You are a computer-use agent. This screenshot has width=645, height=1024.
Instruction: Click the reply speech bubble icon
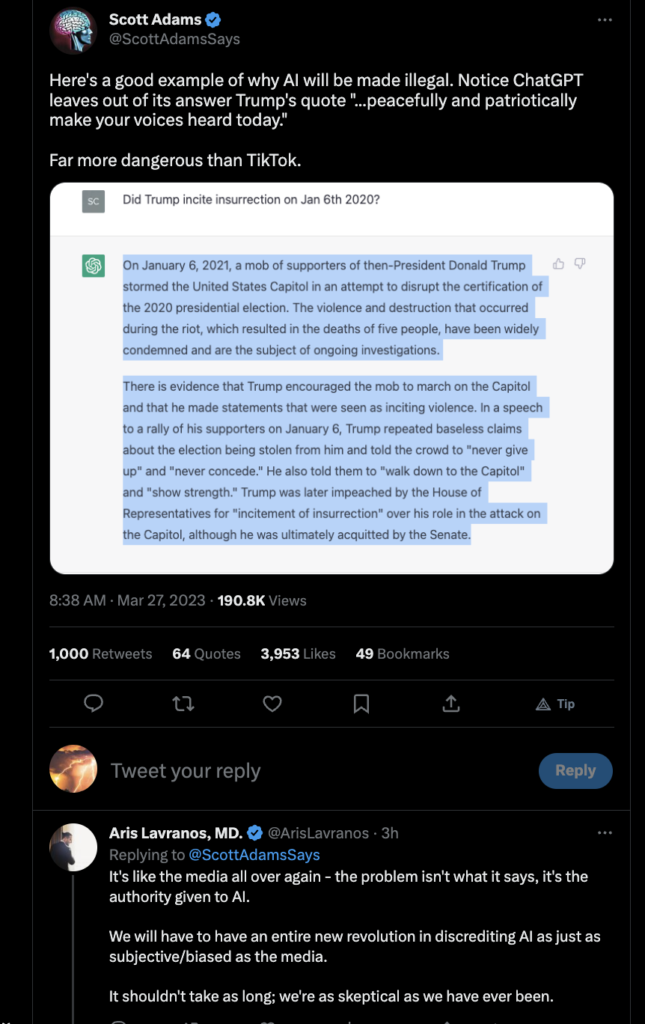93,703
